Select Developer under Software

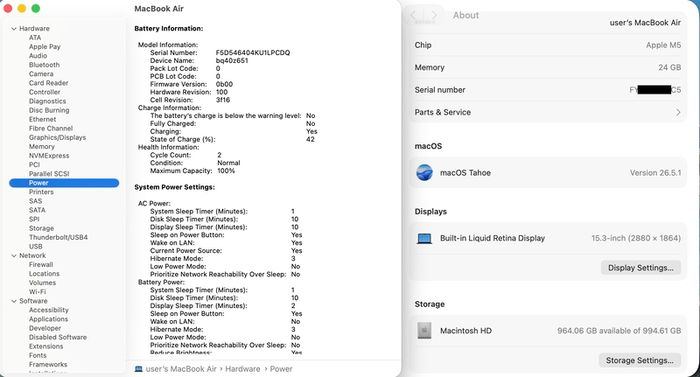point(45,328)
